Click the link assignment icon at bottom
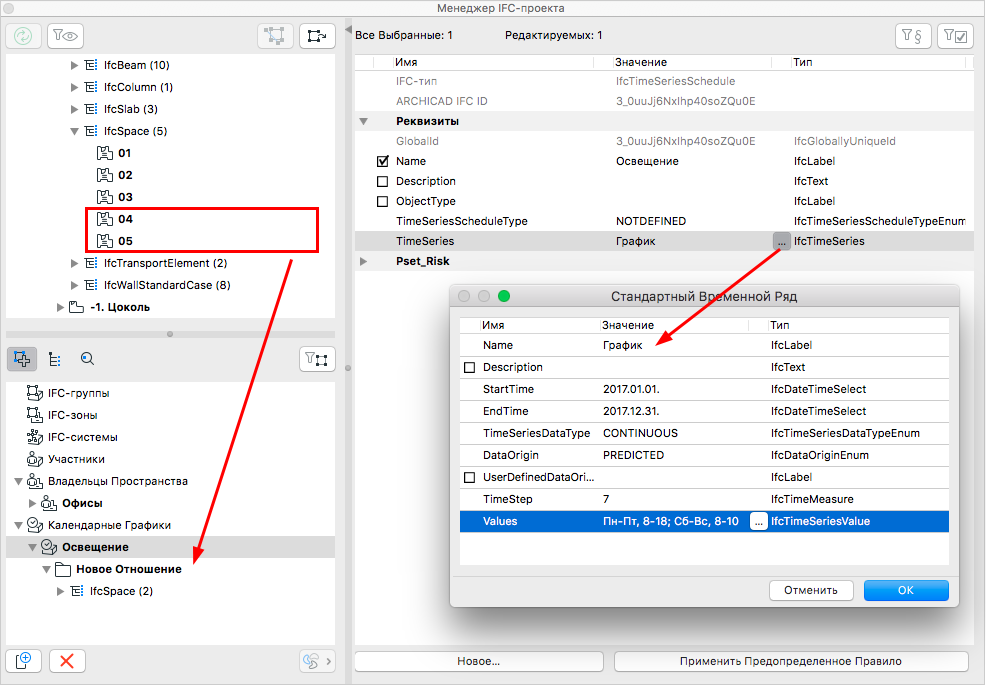Viewport: 986px width, 687px height. [317, 661]
